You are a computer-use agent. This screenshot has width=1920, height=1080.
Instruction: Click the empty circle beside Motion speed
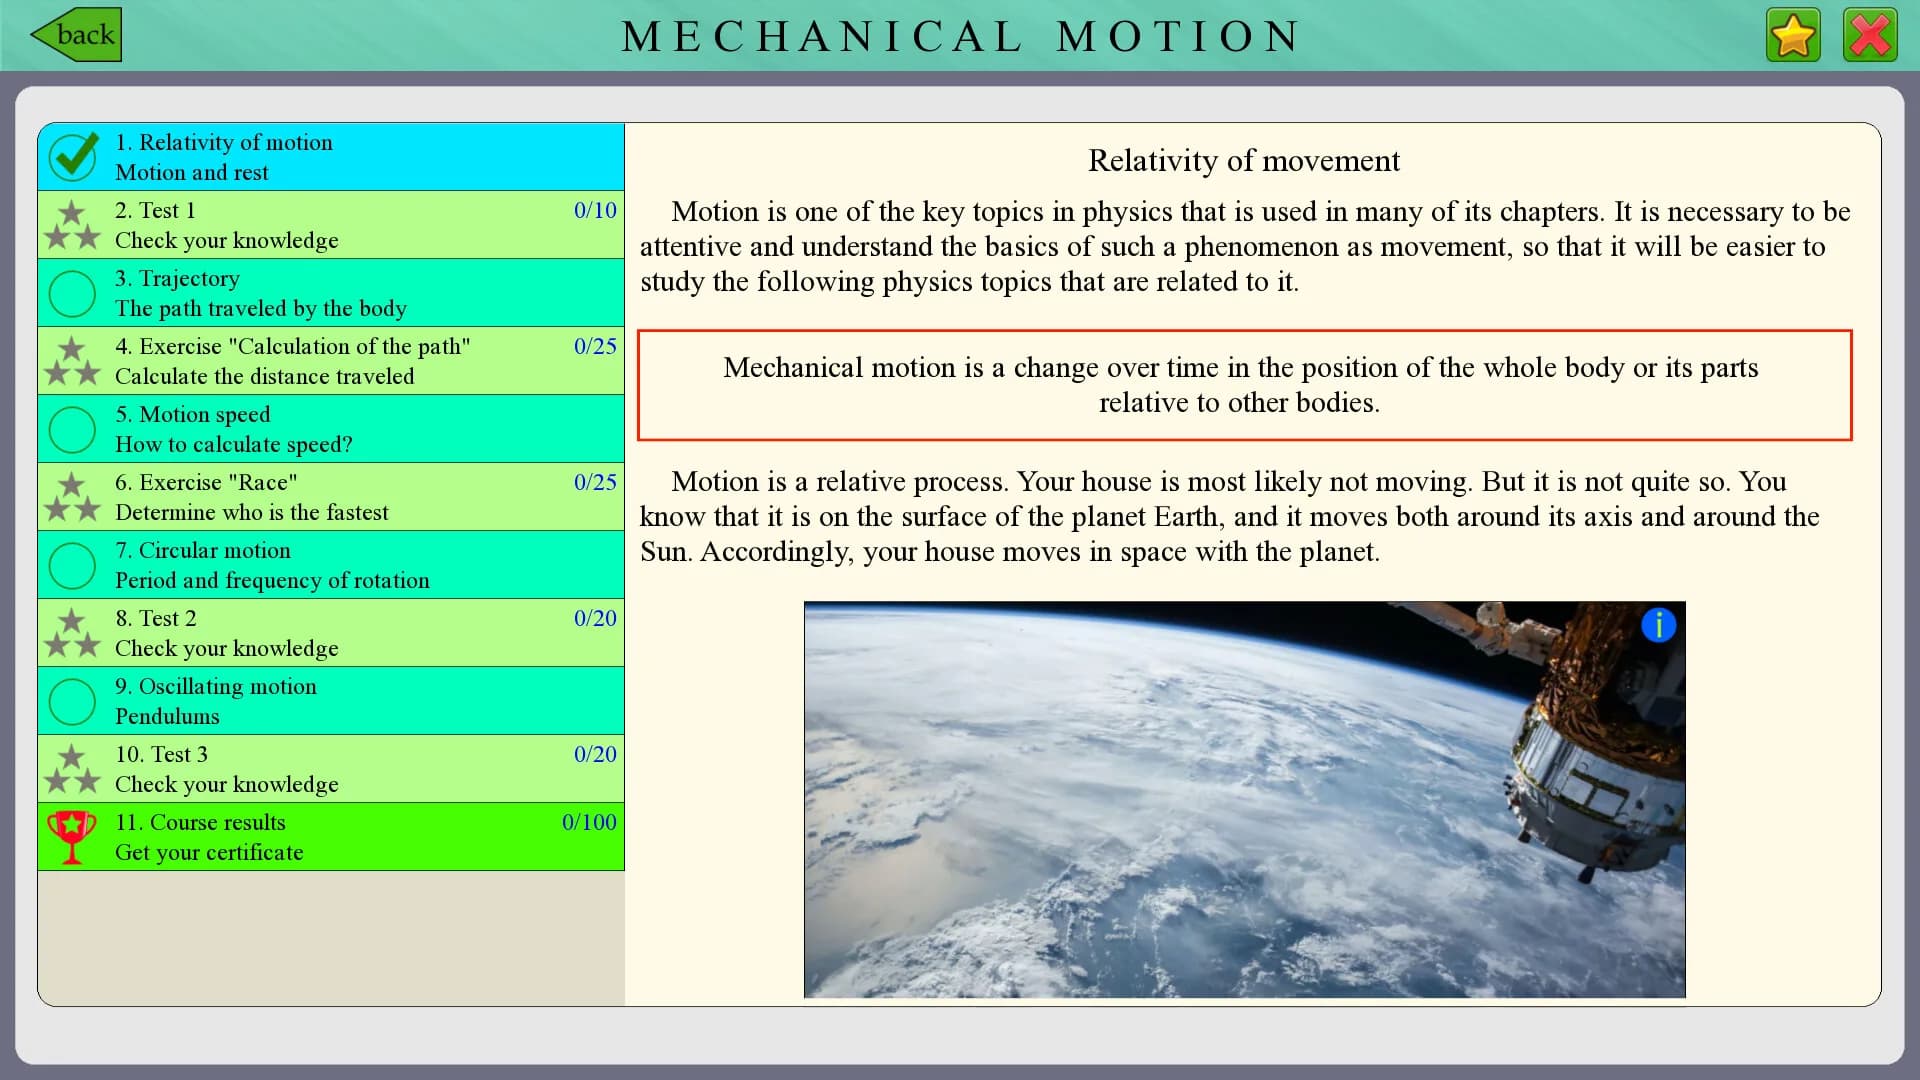(73, 429)
